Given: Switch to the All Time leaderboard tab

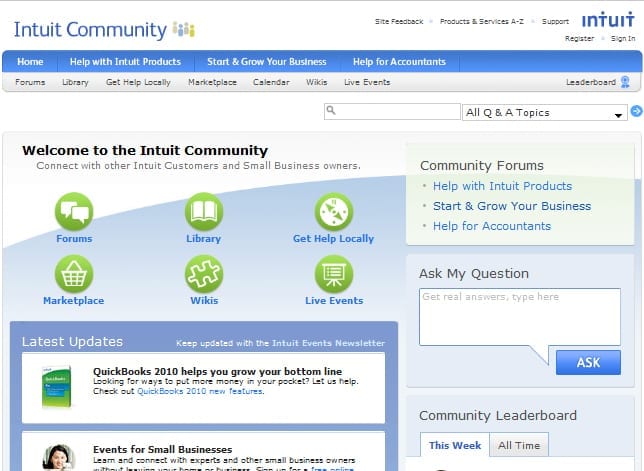Looking at the screenshot, I should pos(519,445).
